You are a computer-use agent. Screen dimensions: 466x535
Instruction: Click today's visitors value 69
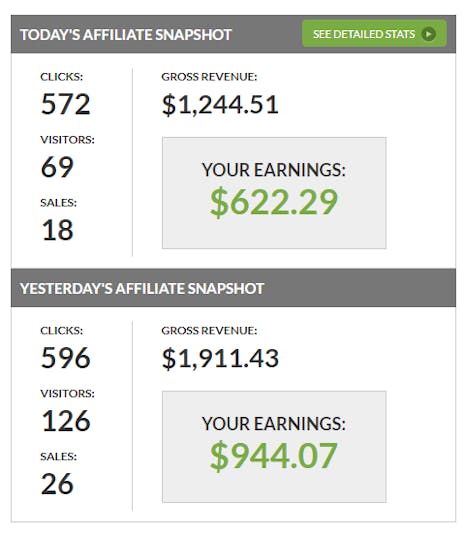pyautogui.click(x=57, y=167)
